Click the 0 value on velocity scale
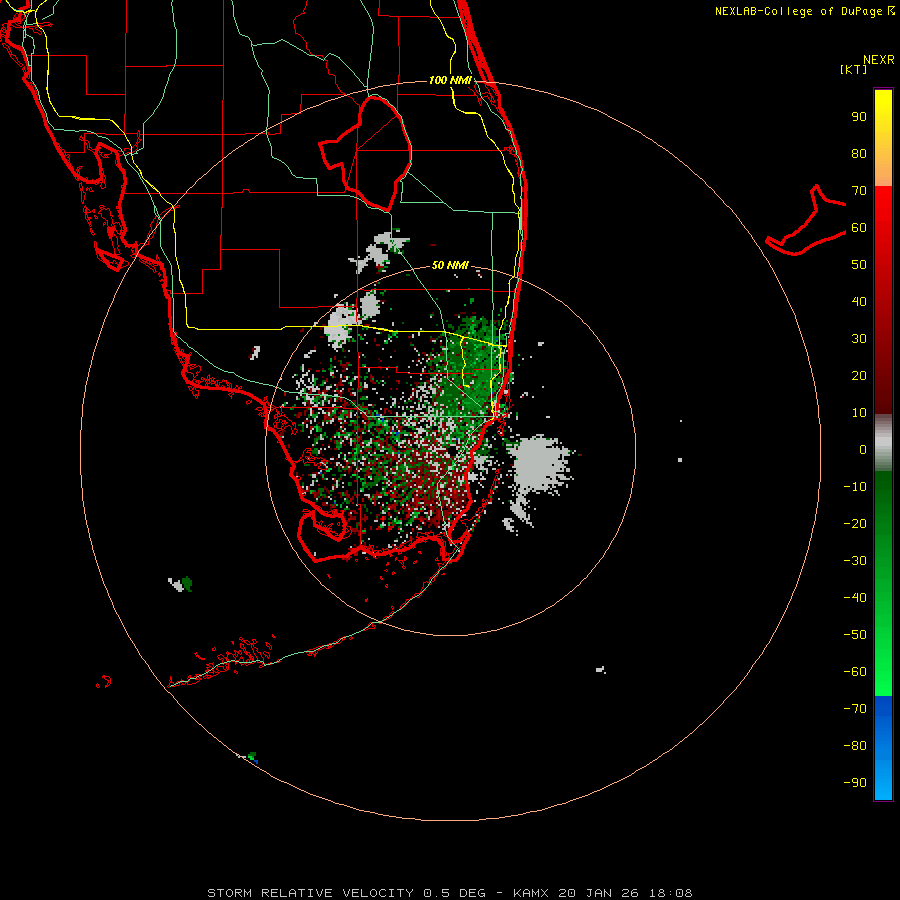Image resolution: width=900 pixels, height=900 pixels. pos(863,449)
